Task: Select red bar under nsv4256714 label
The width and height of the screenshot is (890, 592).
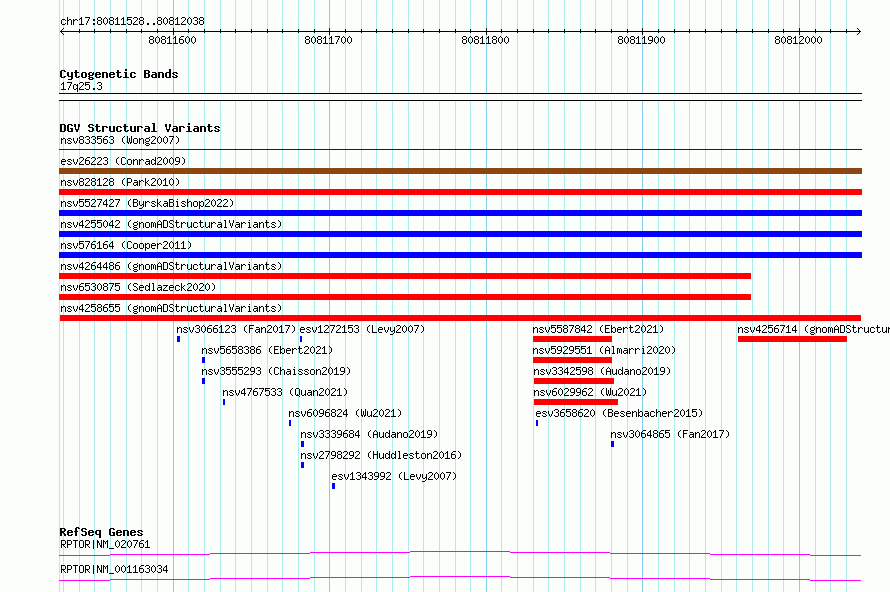Action: coord(792,339)
